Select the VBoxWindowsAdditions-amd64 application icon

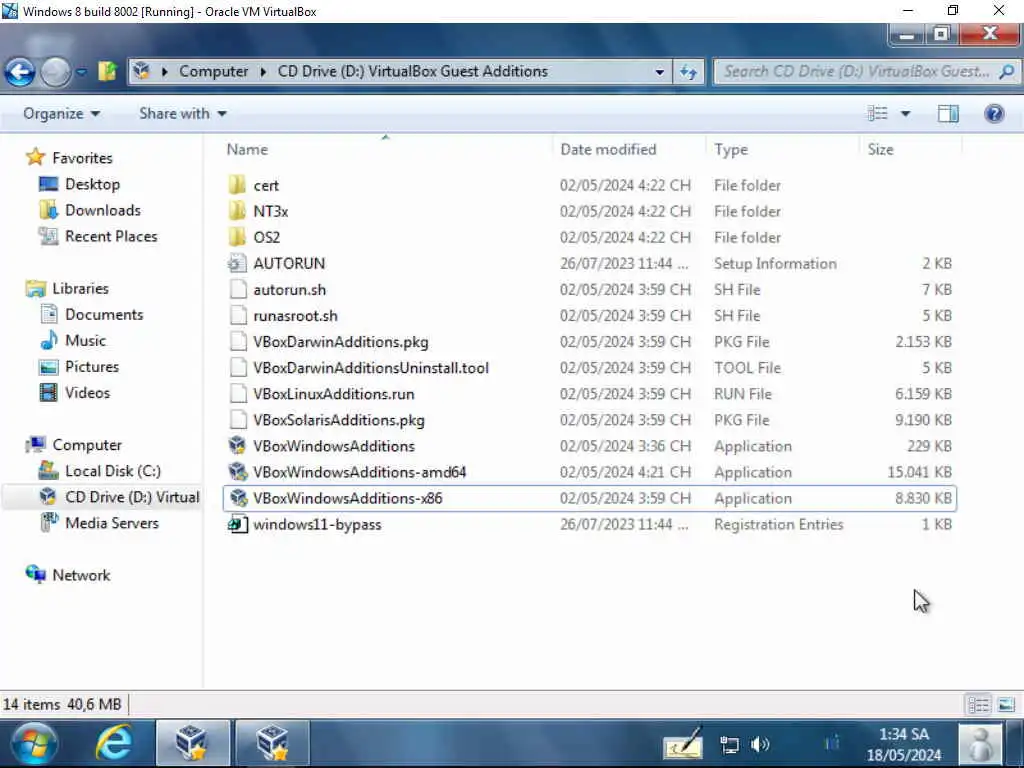[x=238, y=472]
